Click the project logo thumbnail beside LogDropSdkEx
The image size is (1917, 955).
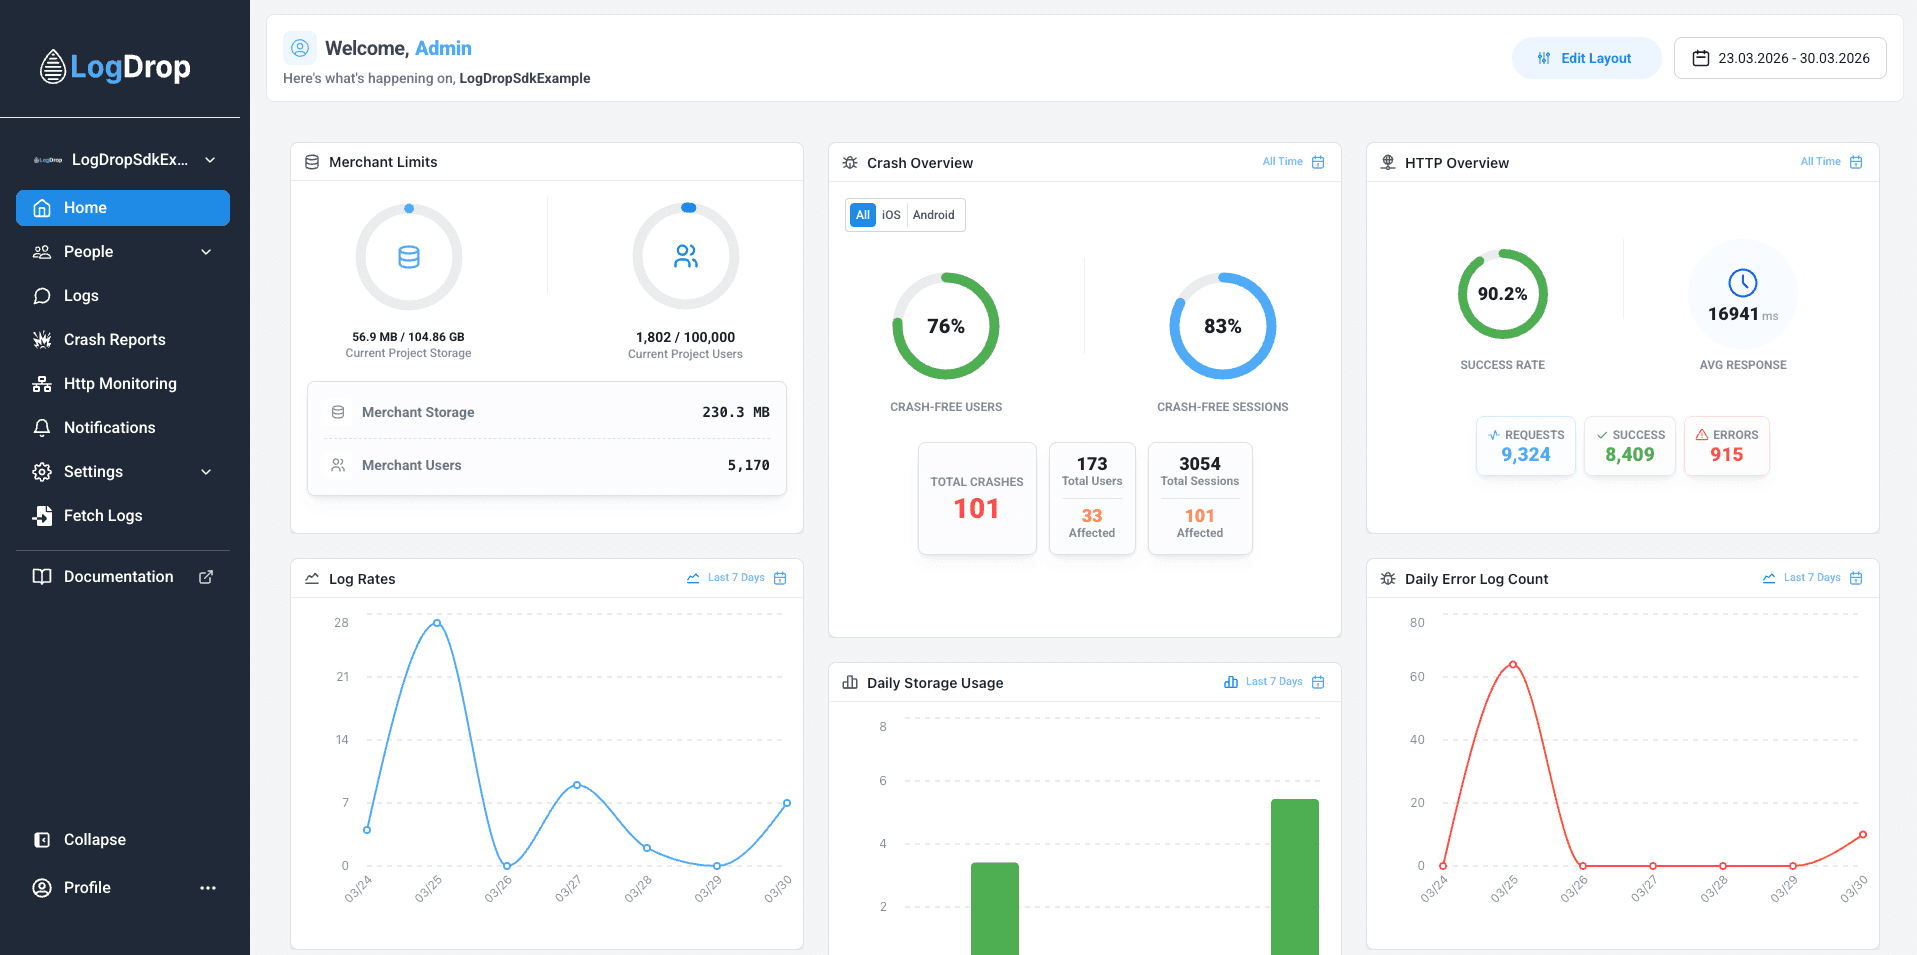tap(47, 160)
